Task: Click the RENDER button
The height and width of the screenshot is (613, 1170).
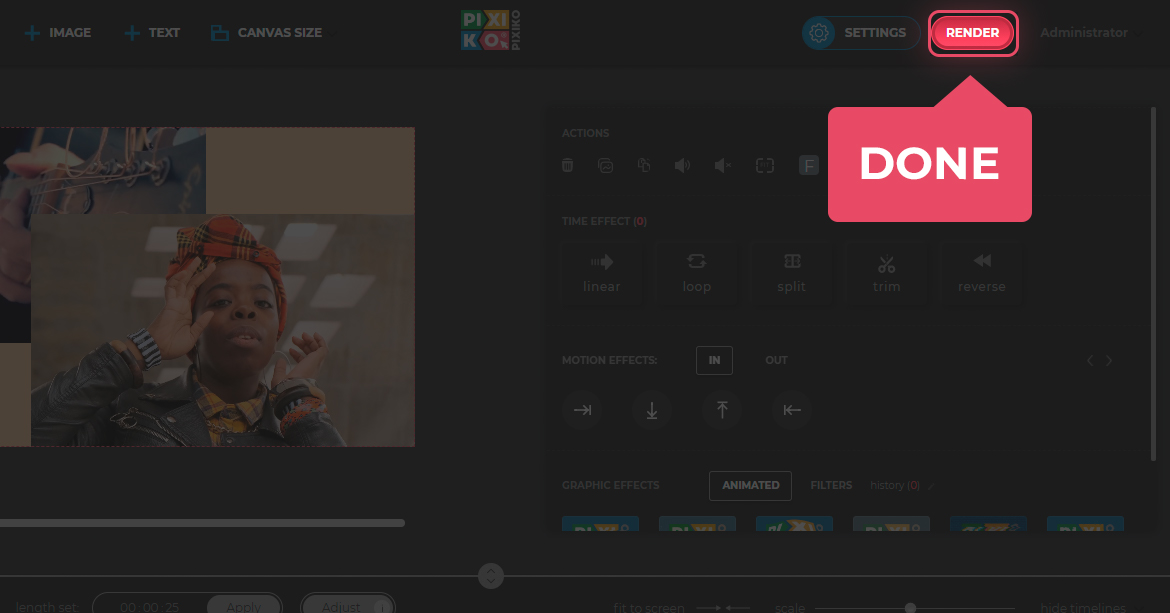Action: pyautogui.click(x=971, y=32)
